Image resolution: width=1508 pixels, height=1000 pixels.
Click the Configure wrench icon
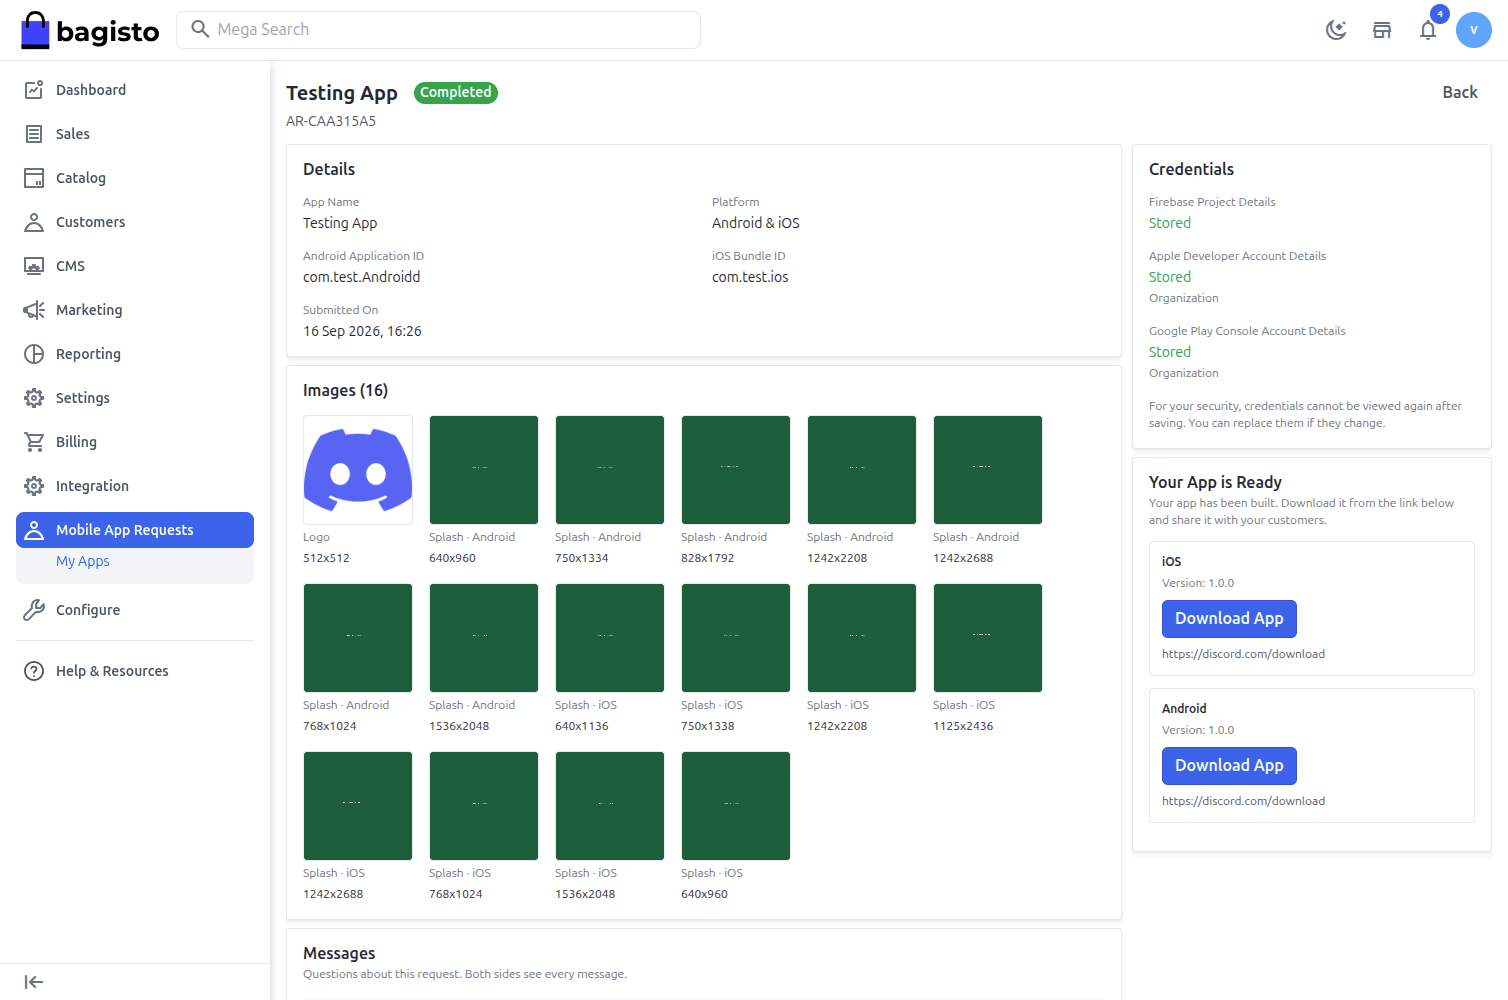coord(34,610)
